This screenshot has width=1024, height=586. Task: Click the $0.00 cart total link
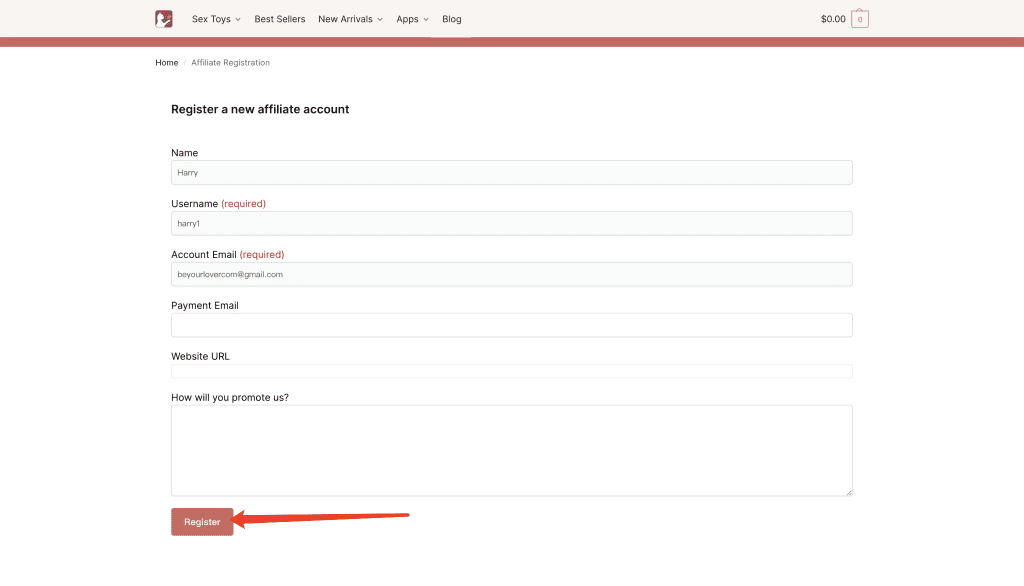(x=833, y=19)
